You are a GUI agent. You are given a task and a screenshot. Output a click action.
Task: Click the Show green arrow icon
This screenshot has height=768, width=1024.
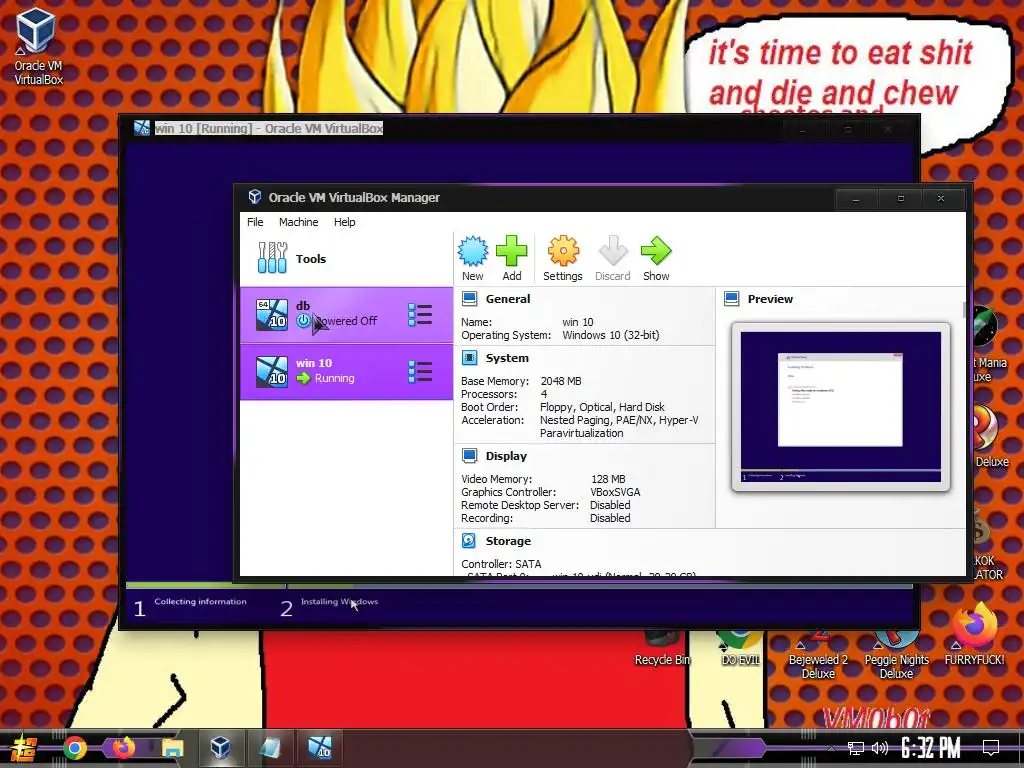(656, 259)
